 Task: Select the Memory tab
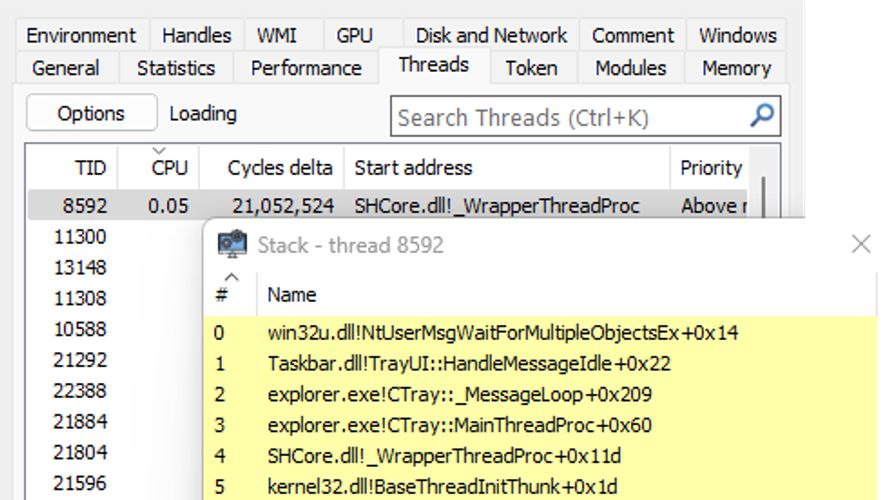point(736,68)
